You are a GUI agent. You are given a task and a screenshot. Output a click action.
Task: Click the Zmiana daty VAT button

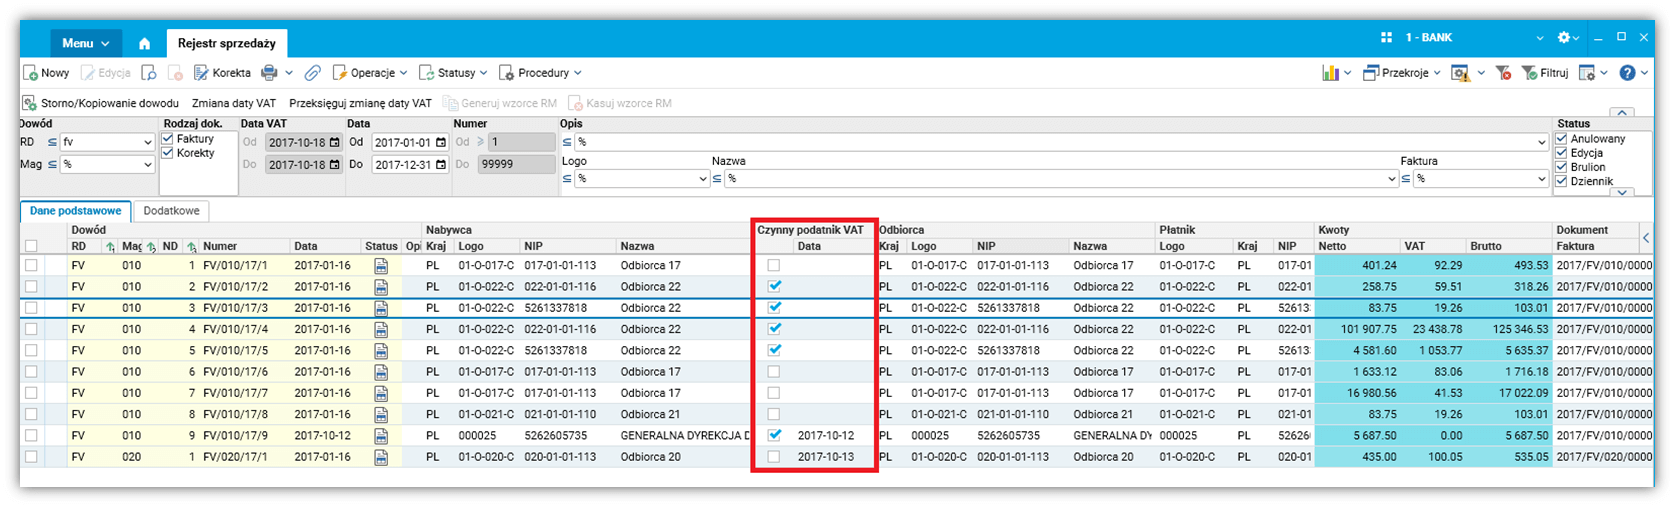click(234, 103)
